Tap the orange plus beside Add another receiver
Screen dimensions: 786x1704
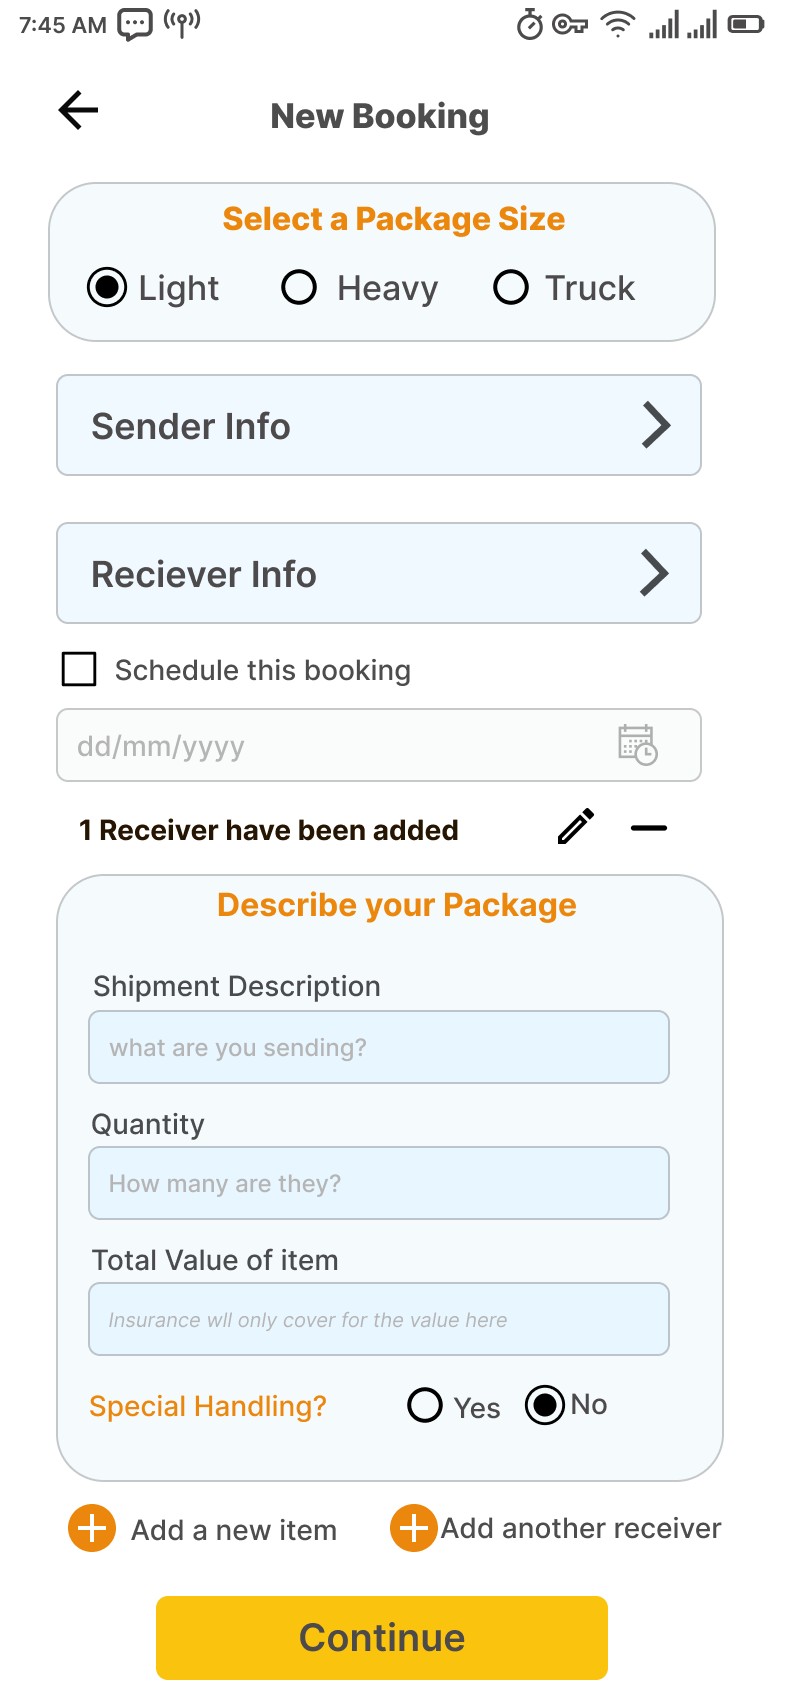[414, 1528]
